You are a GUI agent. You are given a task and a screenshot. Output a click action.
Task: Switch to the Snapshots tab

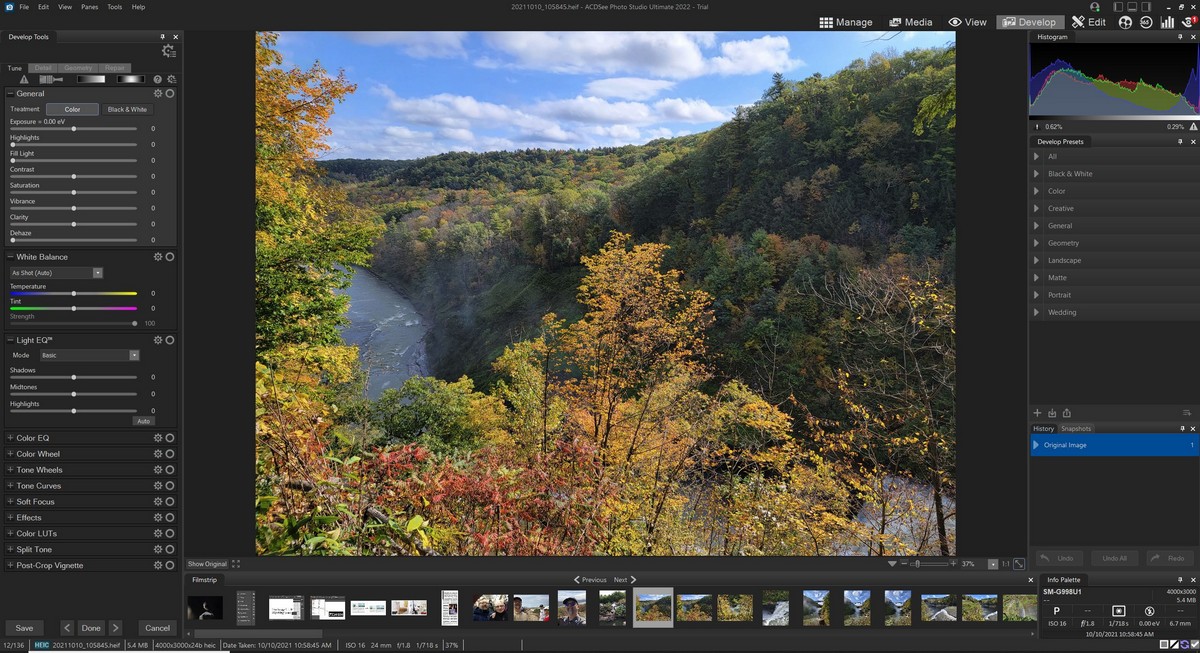(x=1076, y=428)
